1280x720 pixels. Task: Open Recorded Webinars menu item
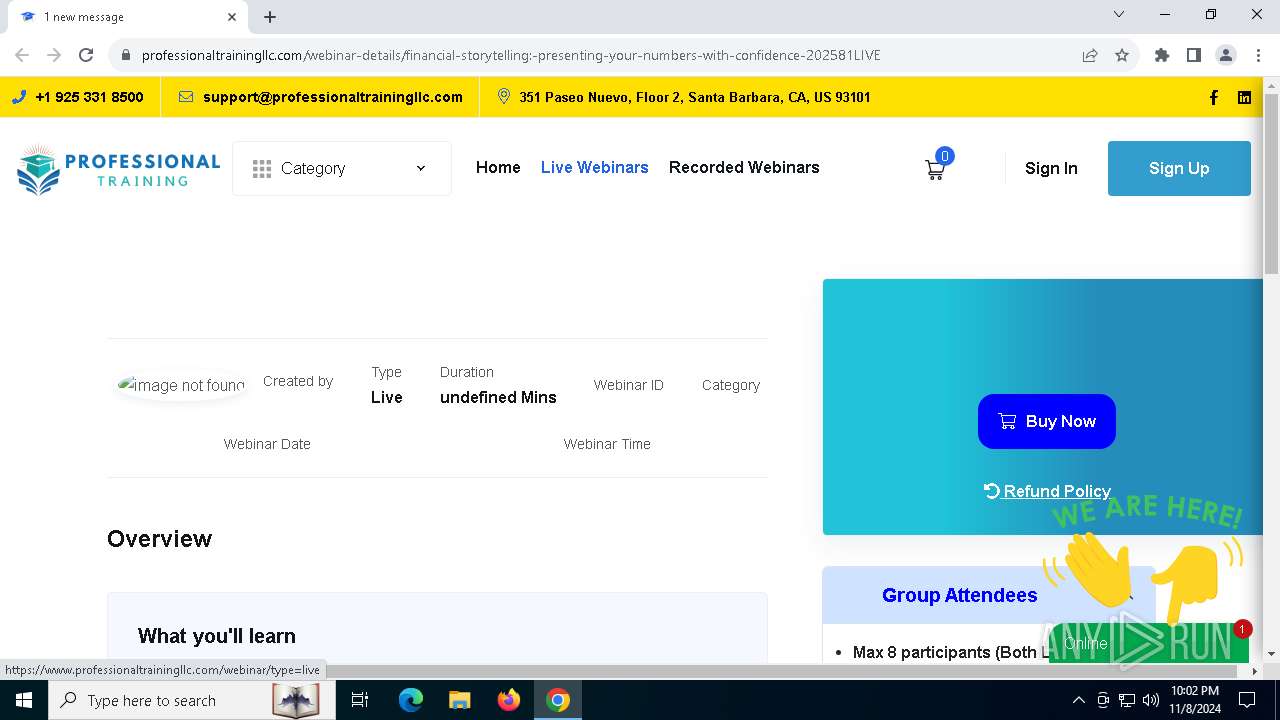(x=744, y=167)
